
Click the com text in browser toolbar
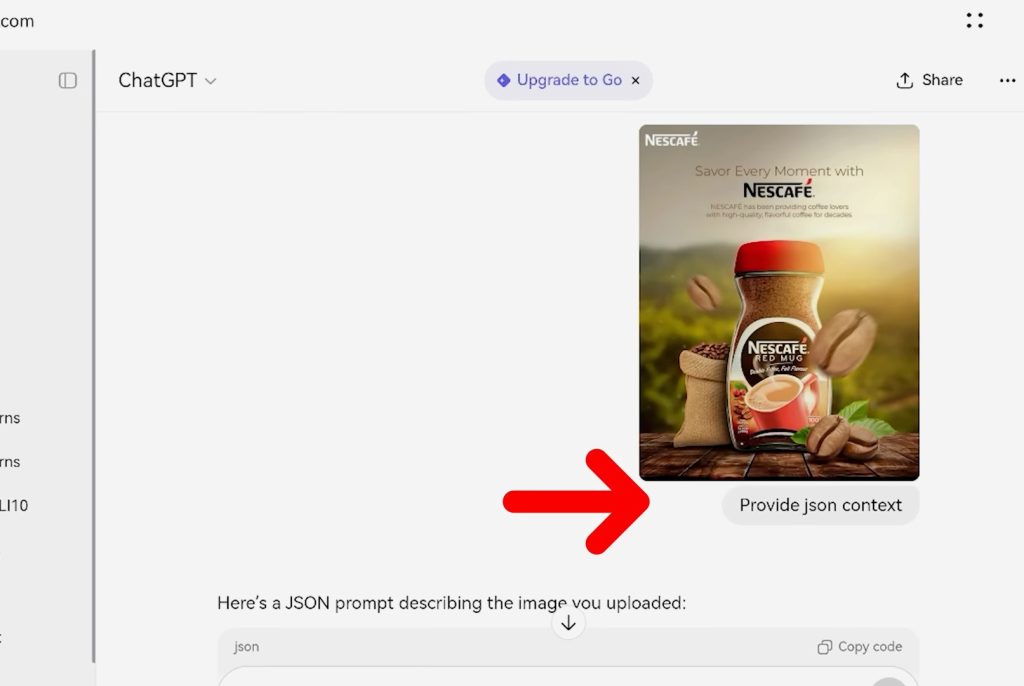(x=18, y=20)
